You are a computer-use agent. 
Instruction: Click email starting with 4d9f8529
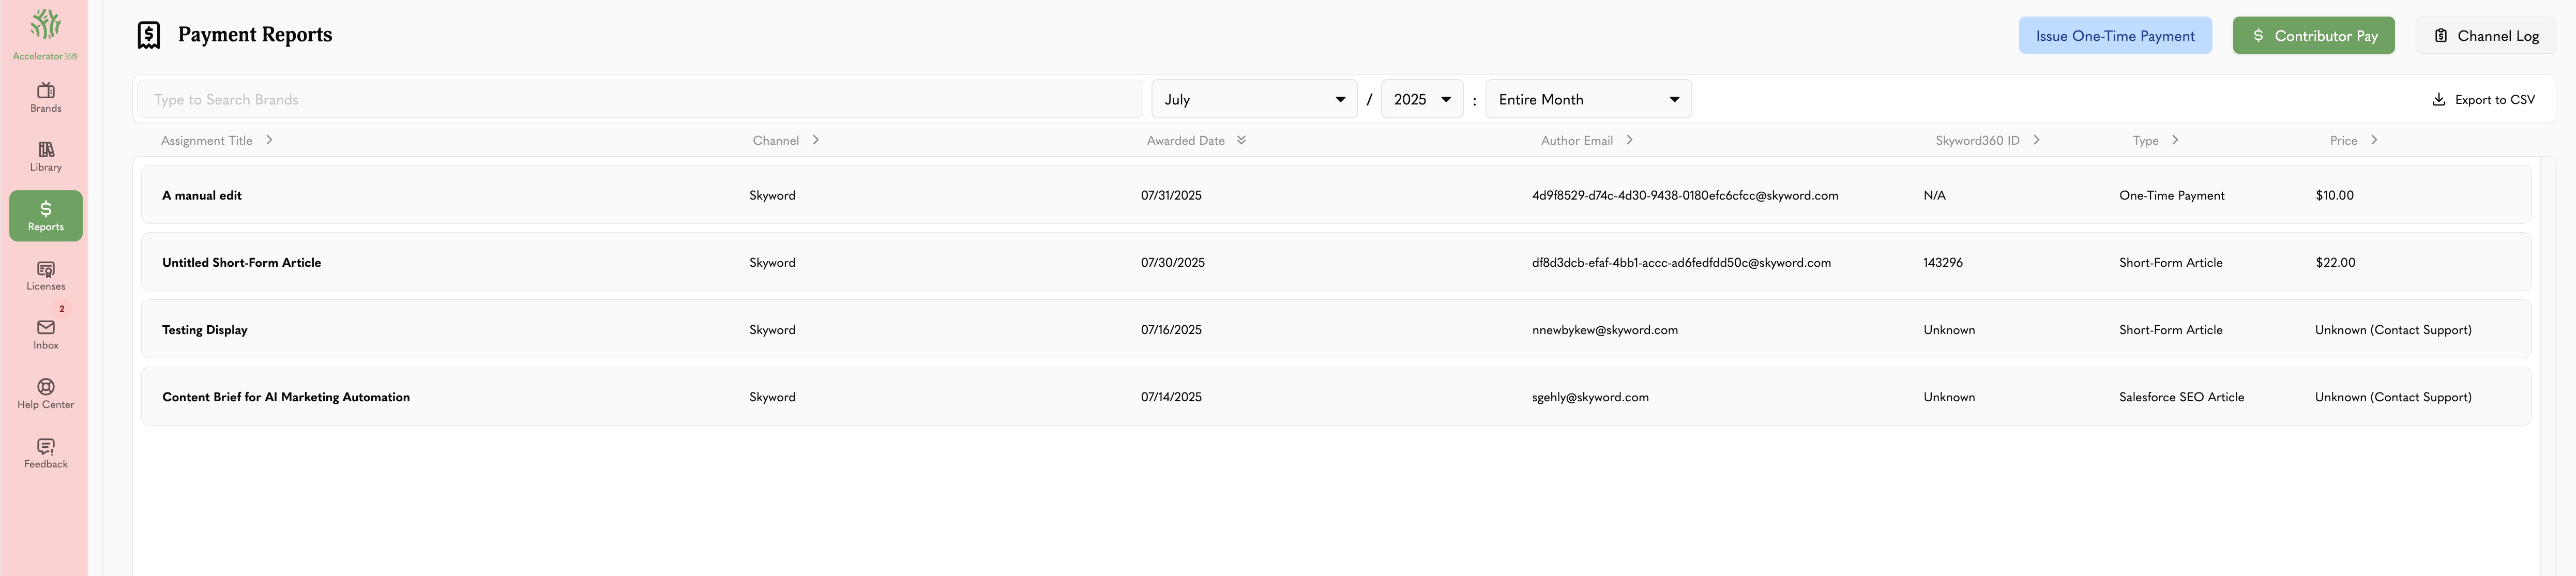click(x=1685, y=195)
